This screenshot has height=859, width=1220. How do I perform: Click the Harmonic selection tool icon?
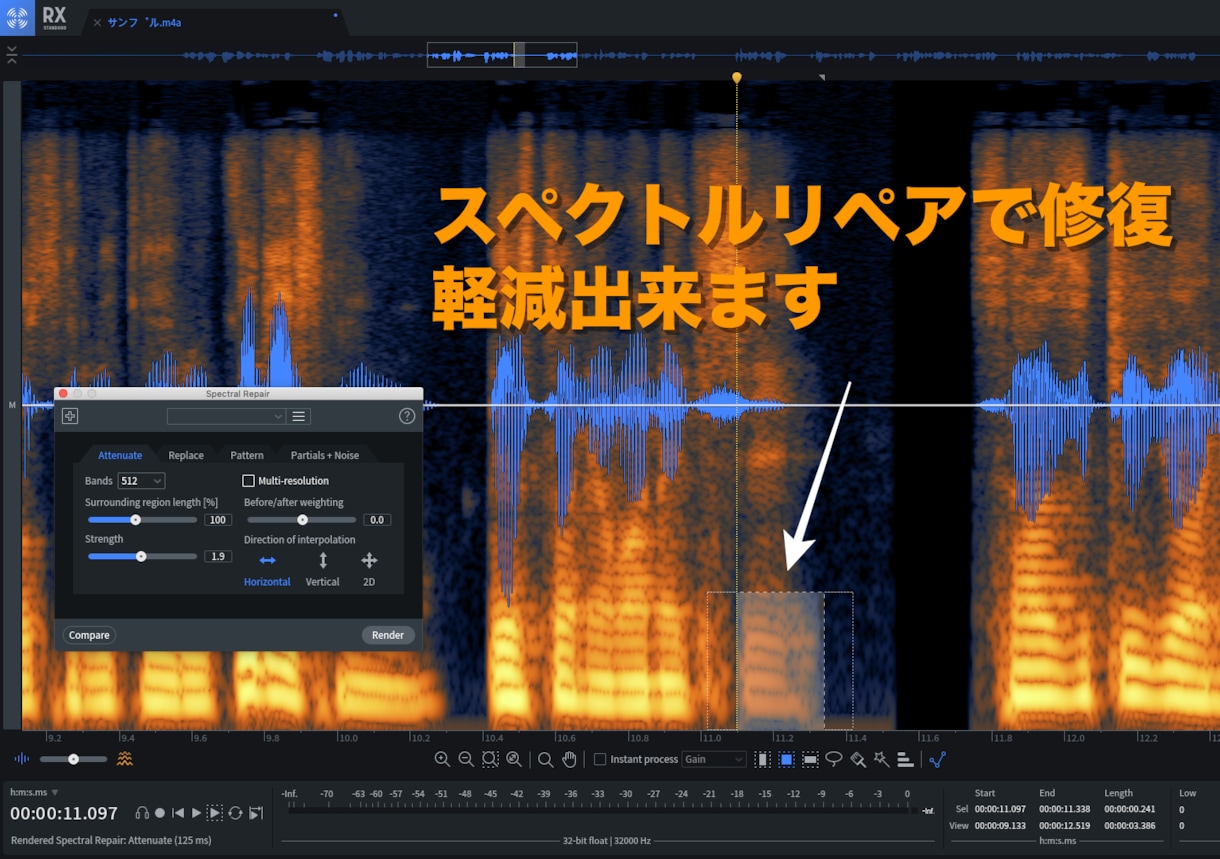905,760
